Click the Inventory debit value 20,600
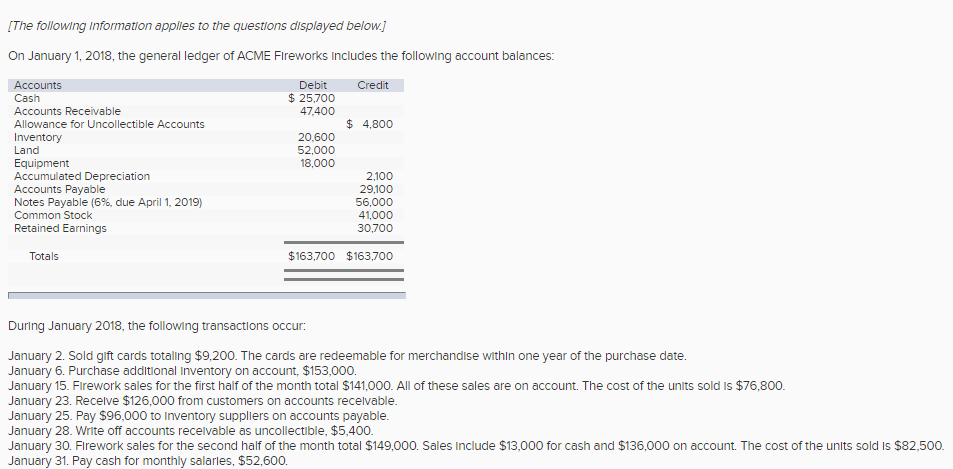The width and height of the screenshot is (953, 469). click(x=316, y=137)
